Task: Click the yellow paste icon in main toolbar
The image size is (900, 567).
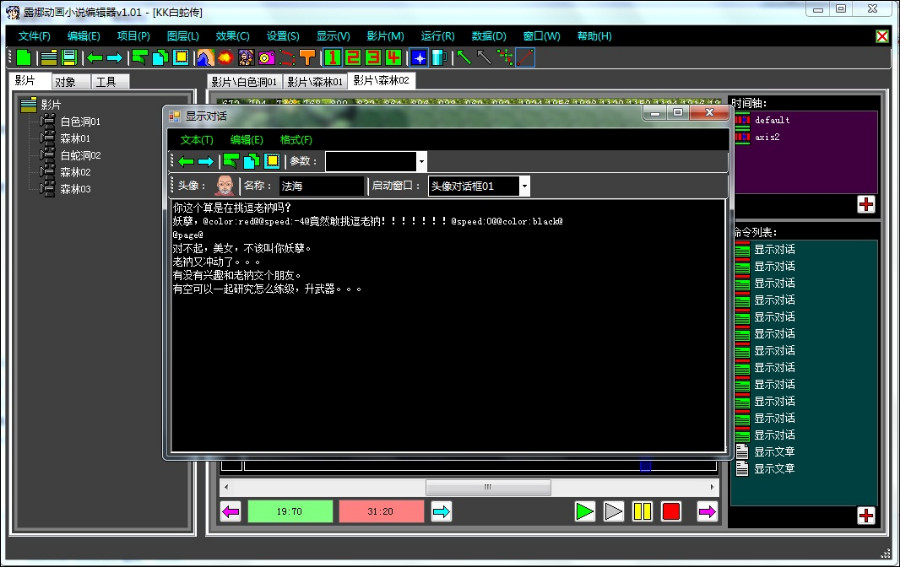Action: (181, 57)
